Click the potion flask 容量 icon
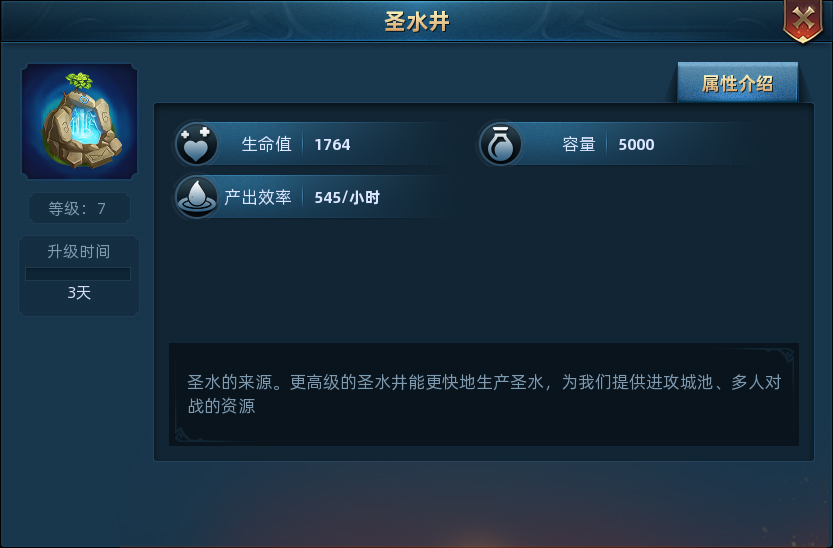Viewport: 833px width, 548px height. 500,144
